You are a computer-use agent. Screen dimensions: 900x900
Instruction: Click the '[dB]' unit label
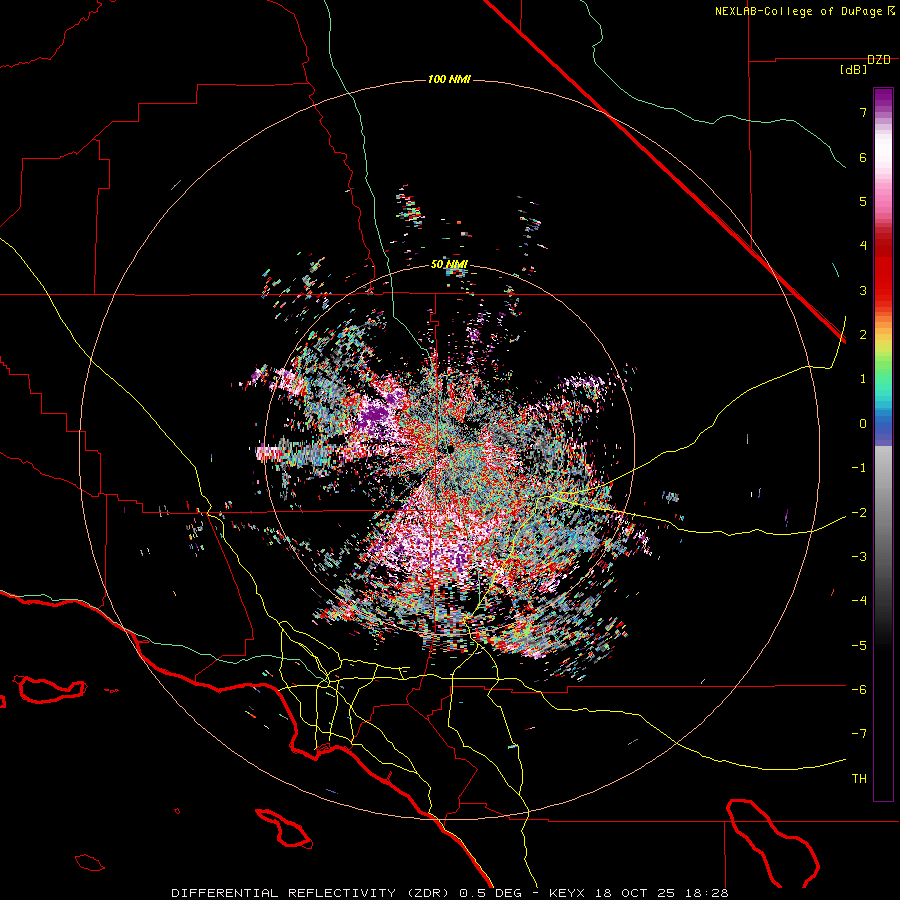853,70
